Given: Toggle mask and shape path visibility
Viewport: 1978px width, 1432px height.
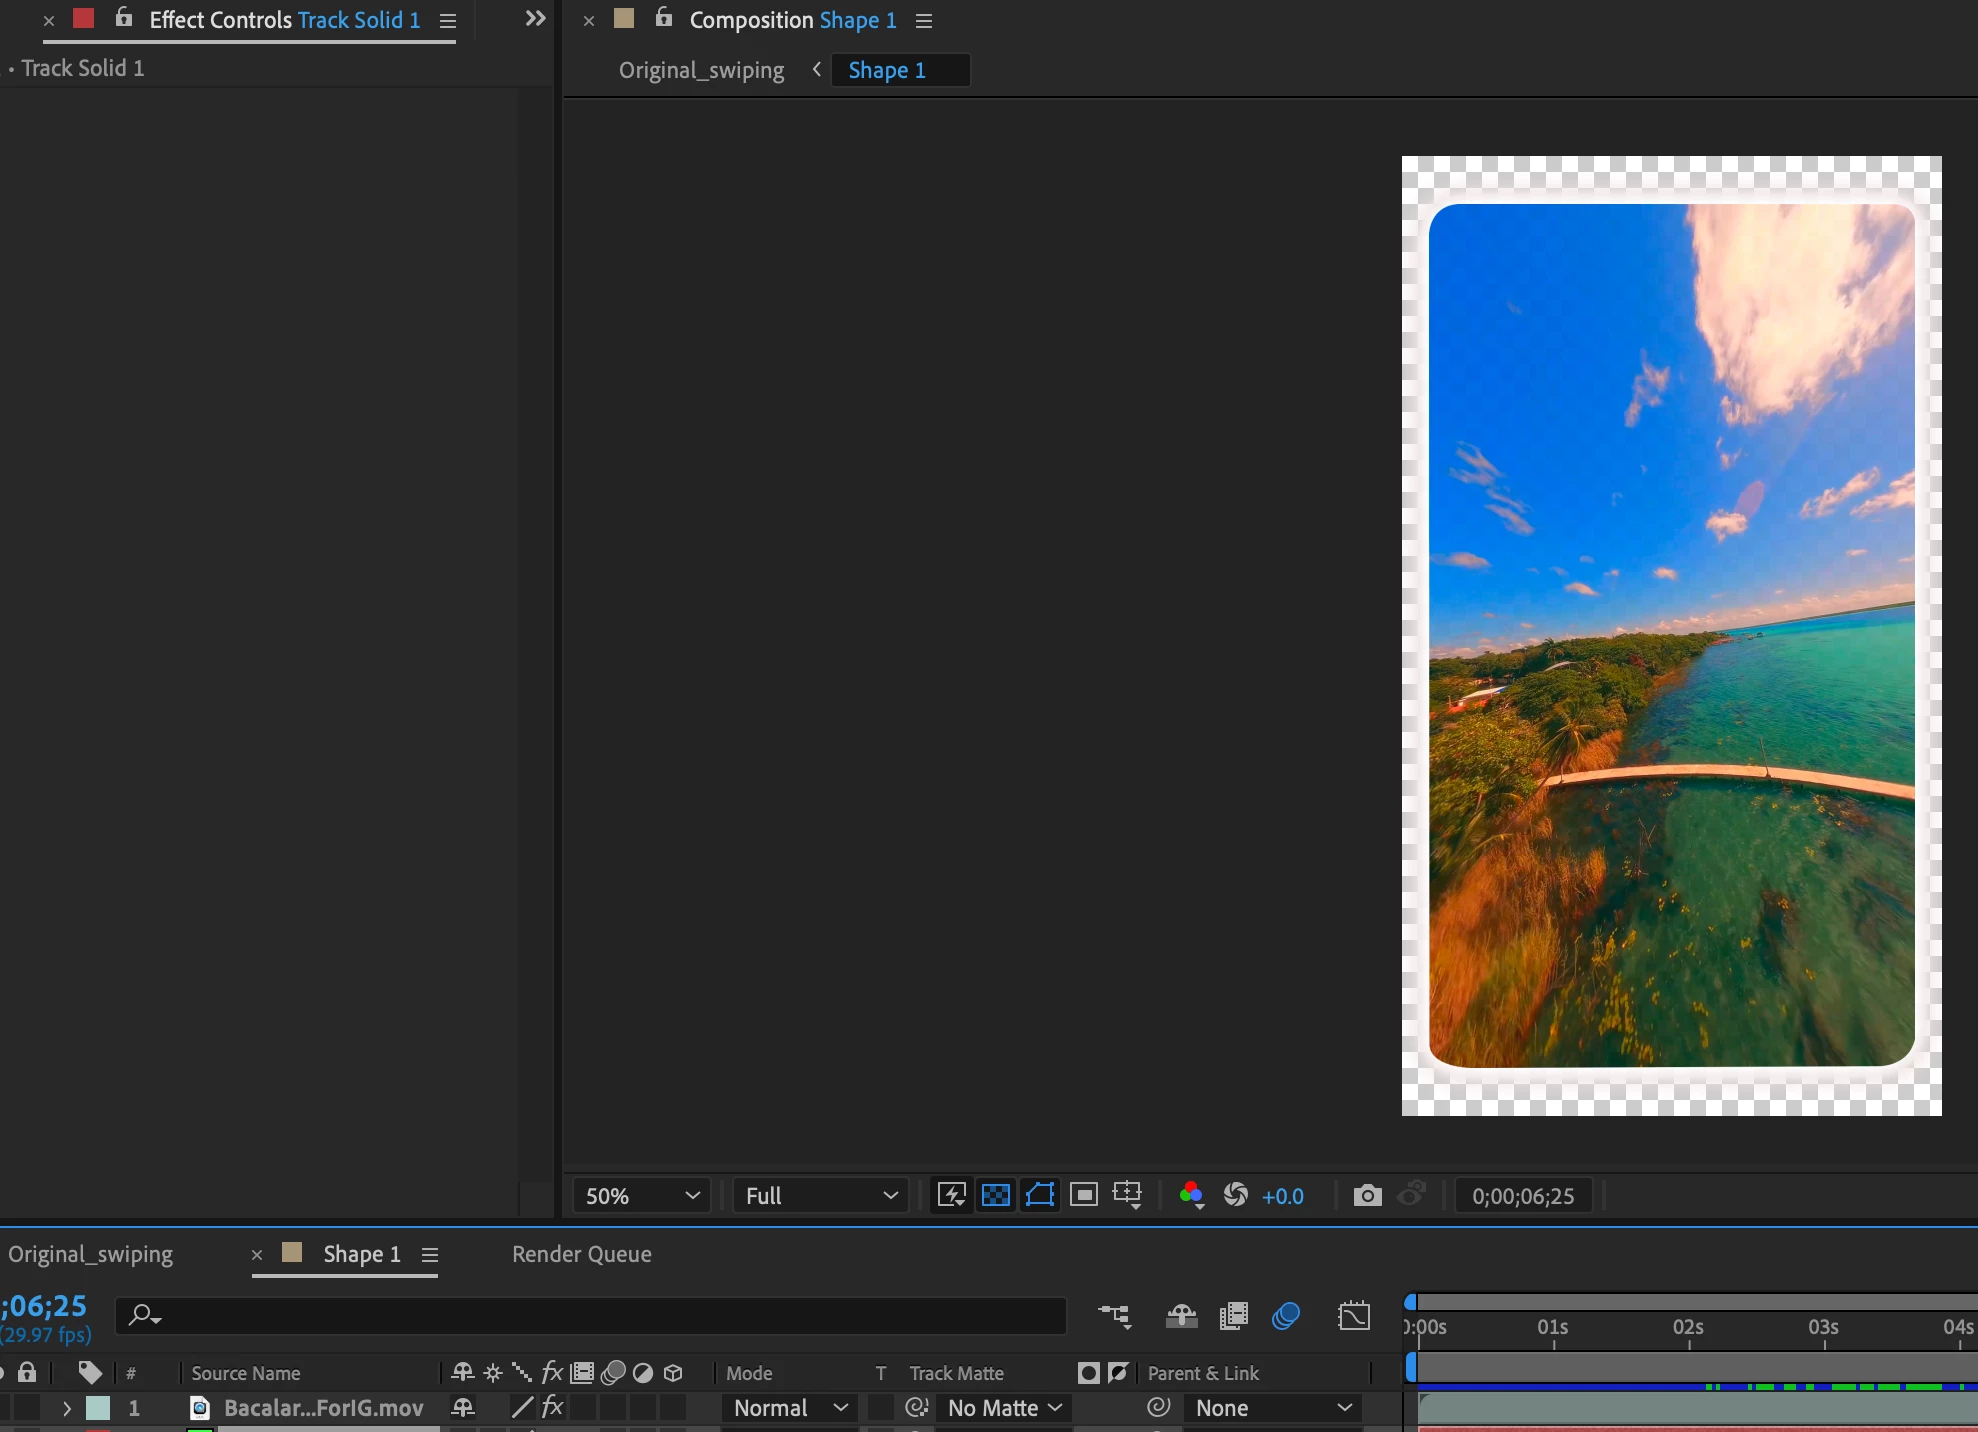Looking at the screenshot, I should click(x=1040, y=1195).
